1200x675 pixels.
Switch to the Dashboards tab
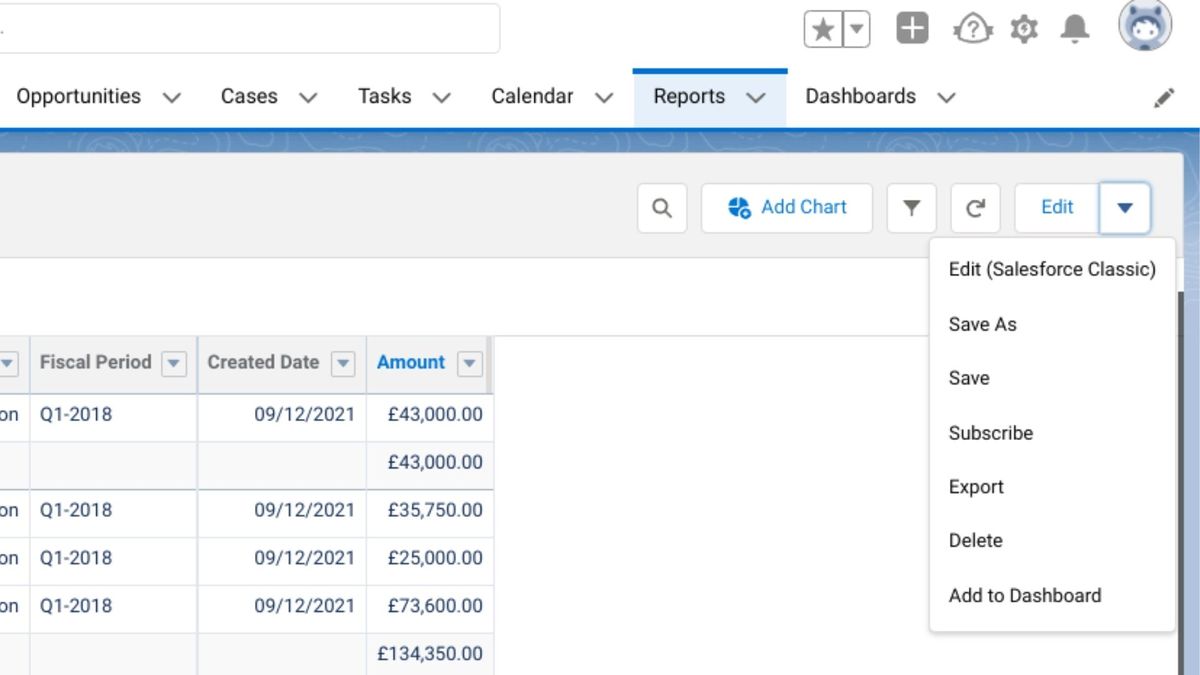click(x=861, y=96)
